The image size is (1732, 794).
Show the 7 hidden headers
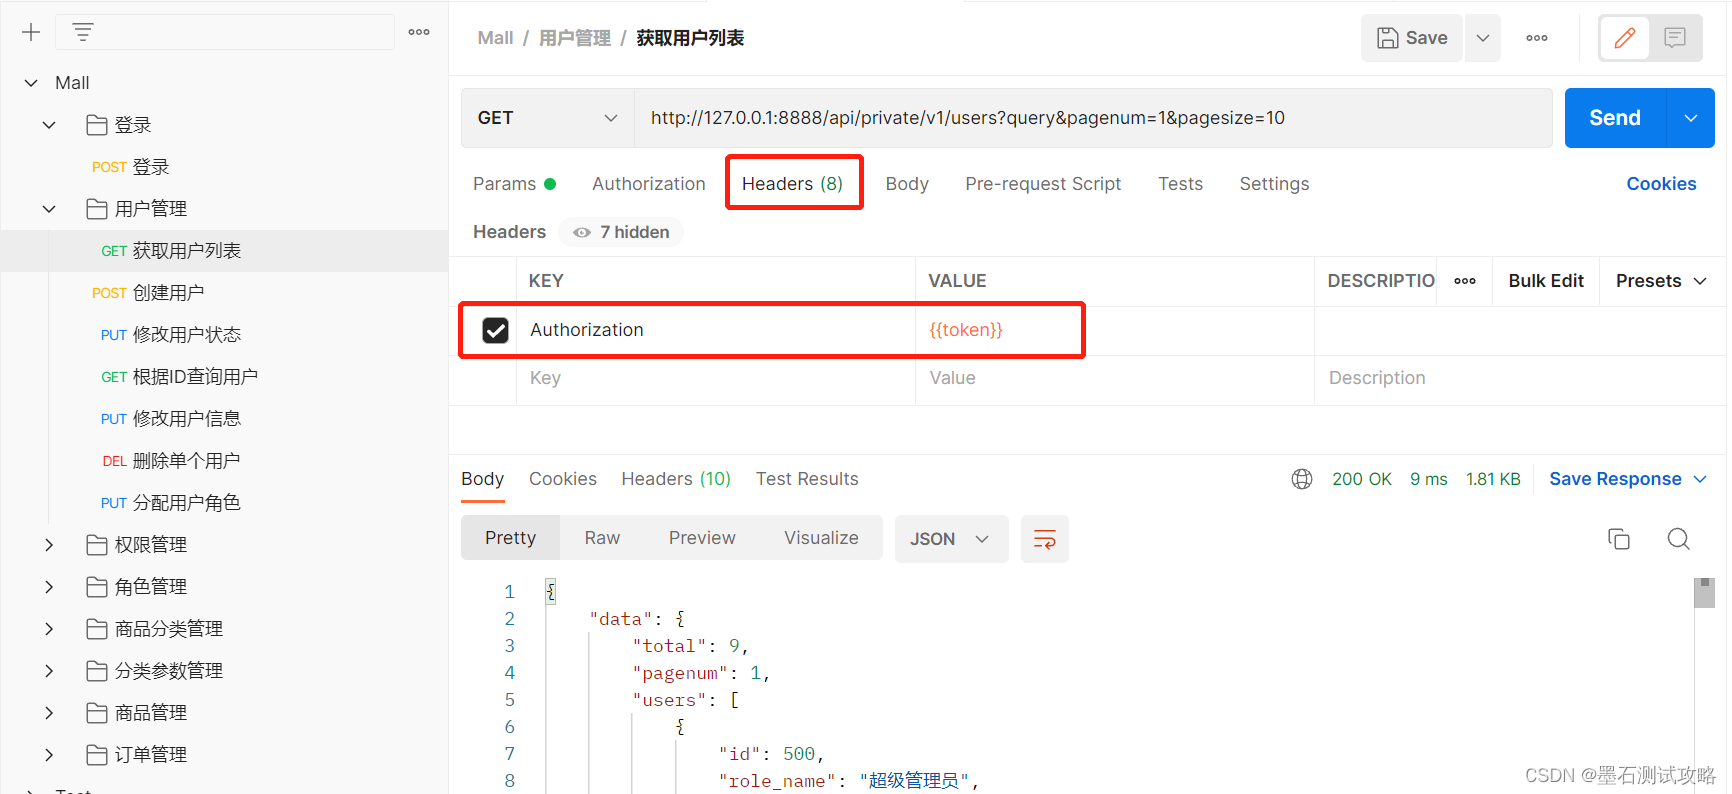pos(622,232)
